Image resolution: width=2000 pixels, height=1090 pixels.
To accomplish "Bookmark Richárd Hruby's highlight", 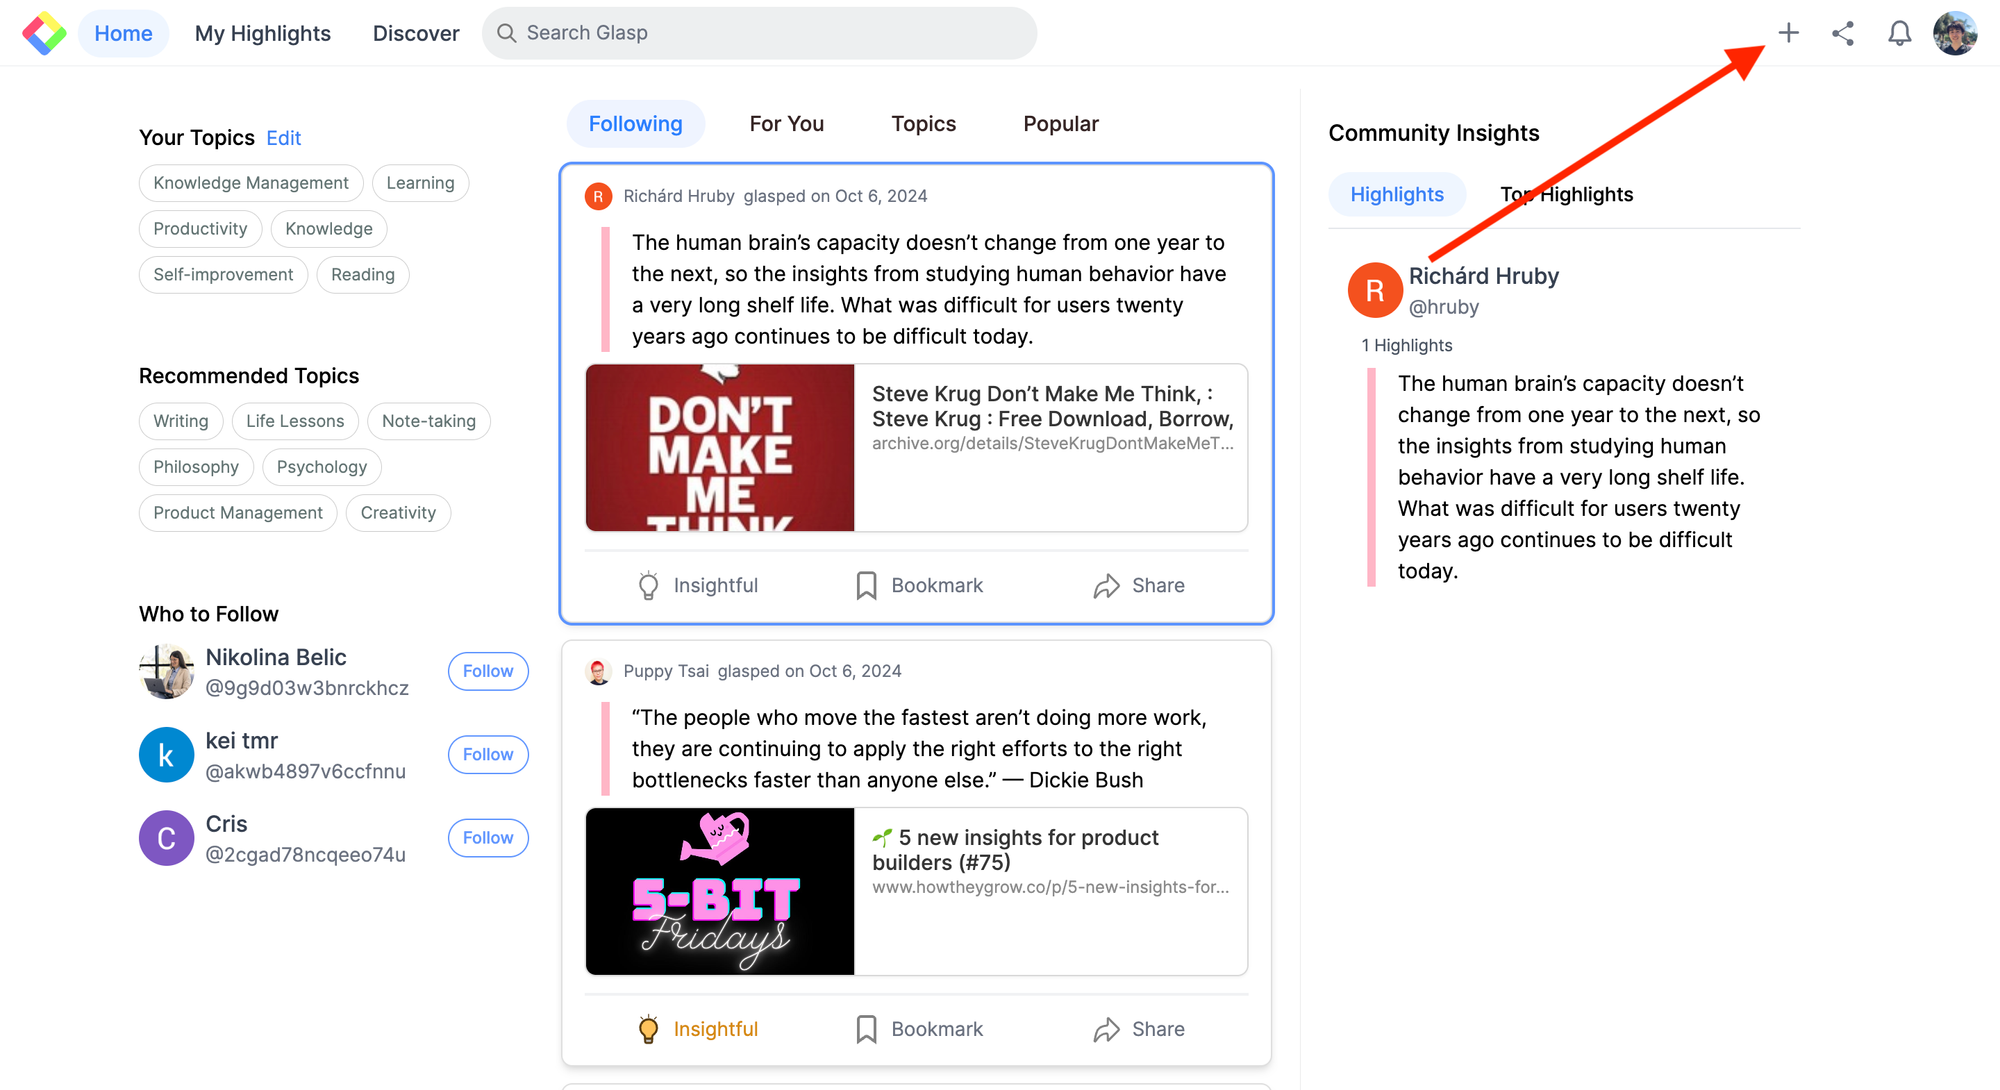I will (919, 585).
